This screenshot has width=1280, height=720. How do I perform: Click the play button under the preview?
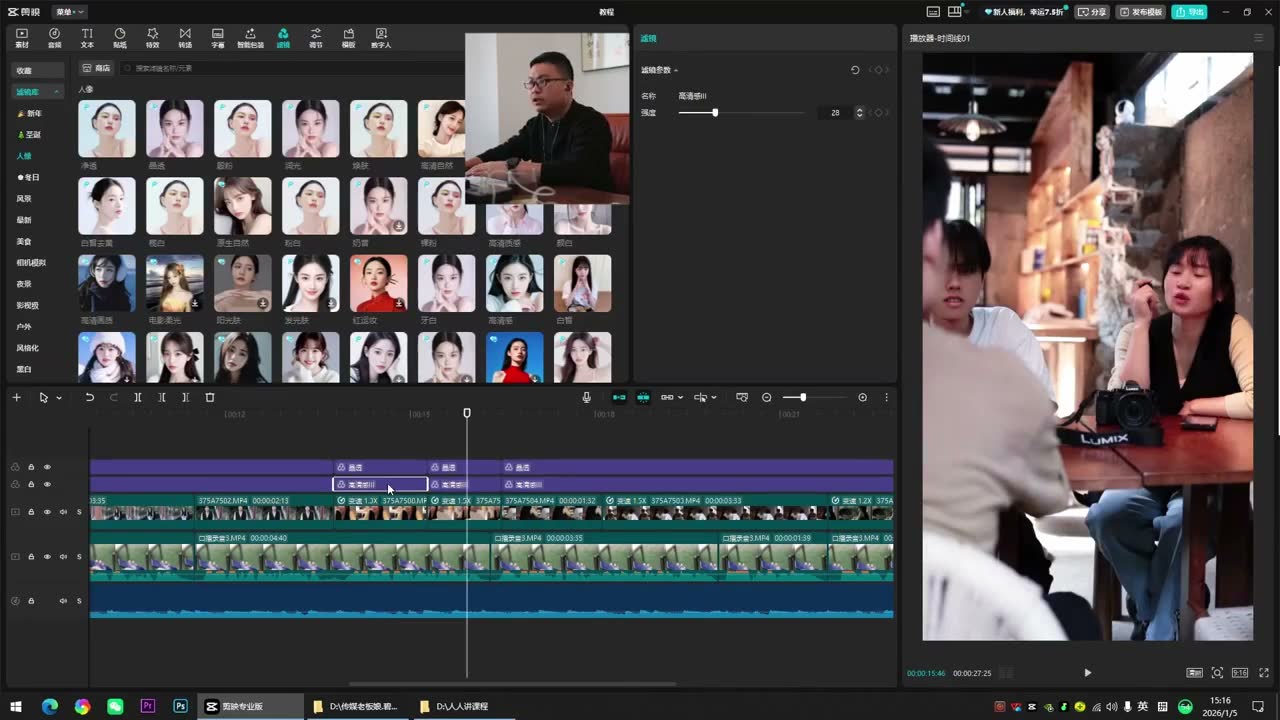click(1087, 673)
